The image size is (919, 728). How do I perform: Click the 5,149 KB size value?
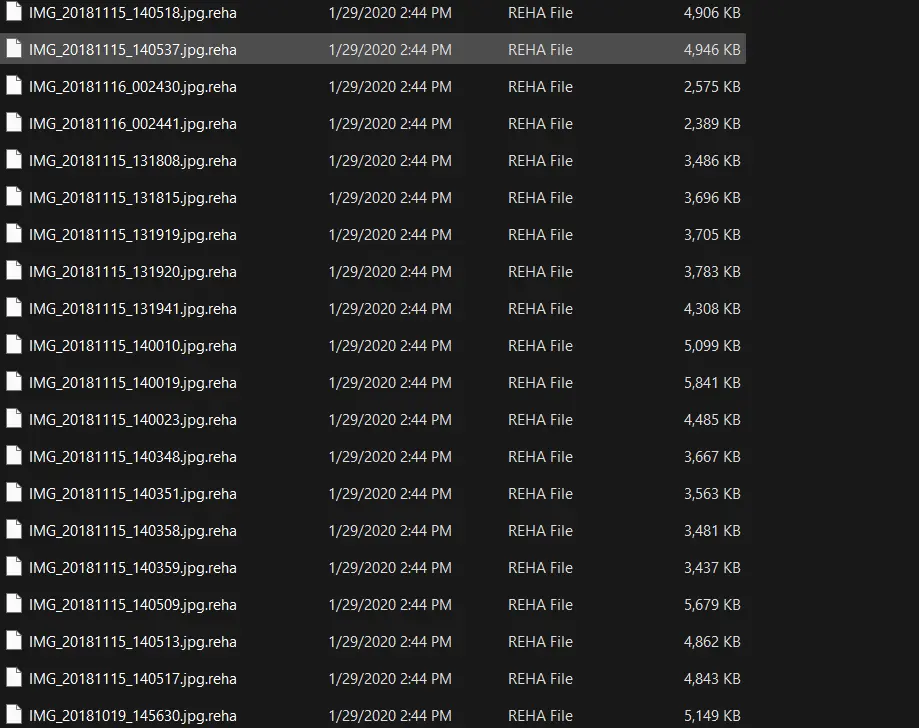tap(712, 716)
